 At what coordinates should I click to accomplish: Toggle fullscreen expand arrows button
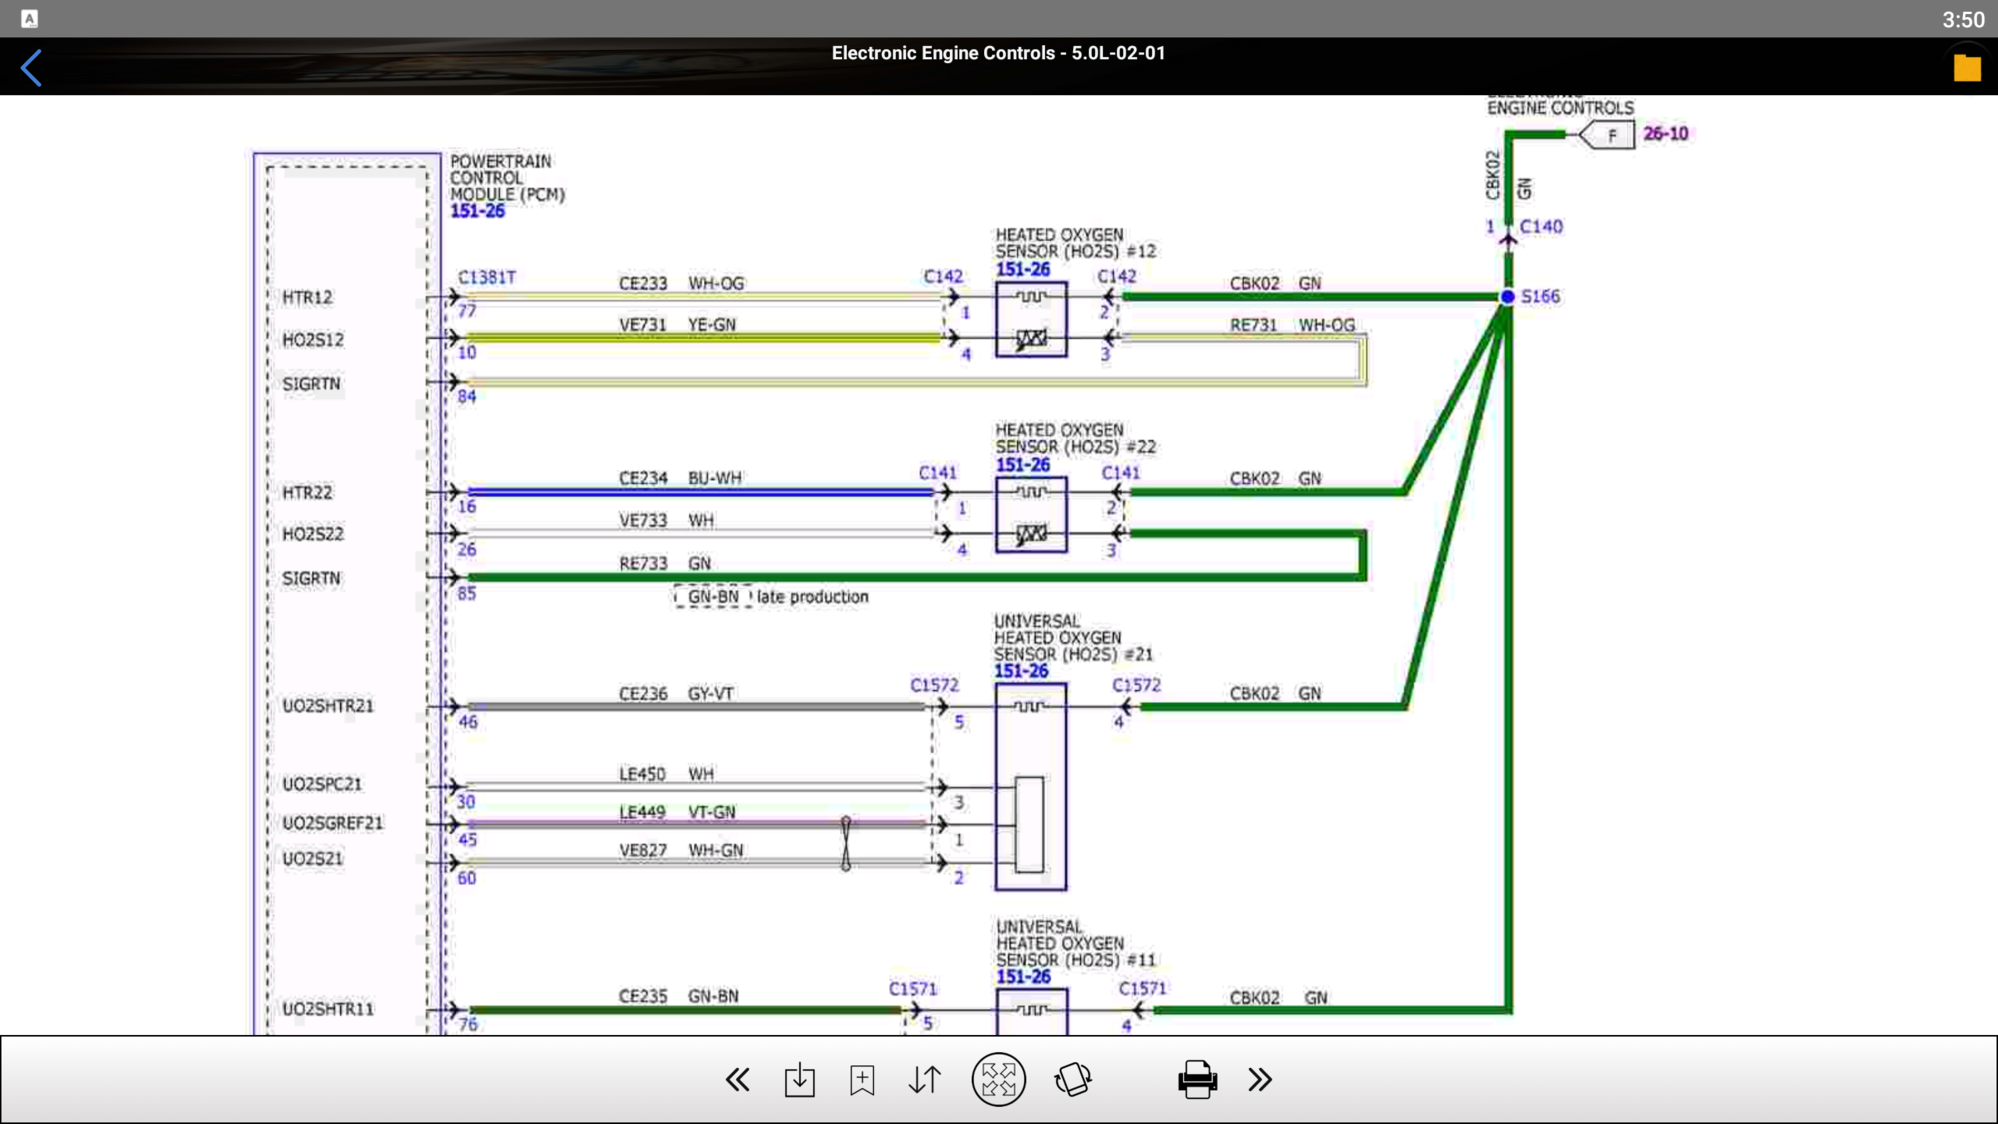pos(998,1080)
